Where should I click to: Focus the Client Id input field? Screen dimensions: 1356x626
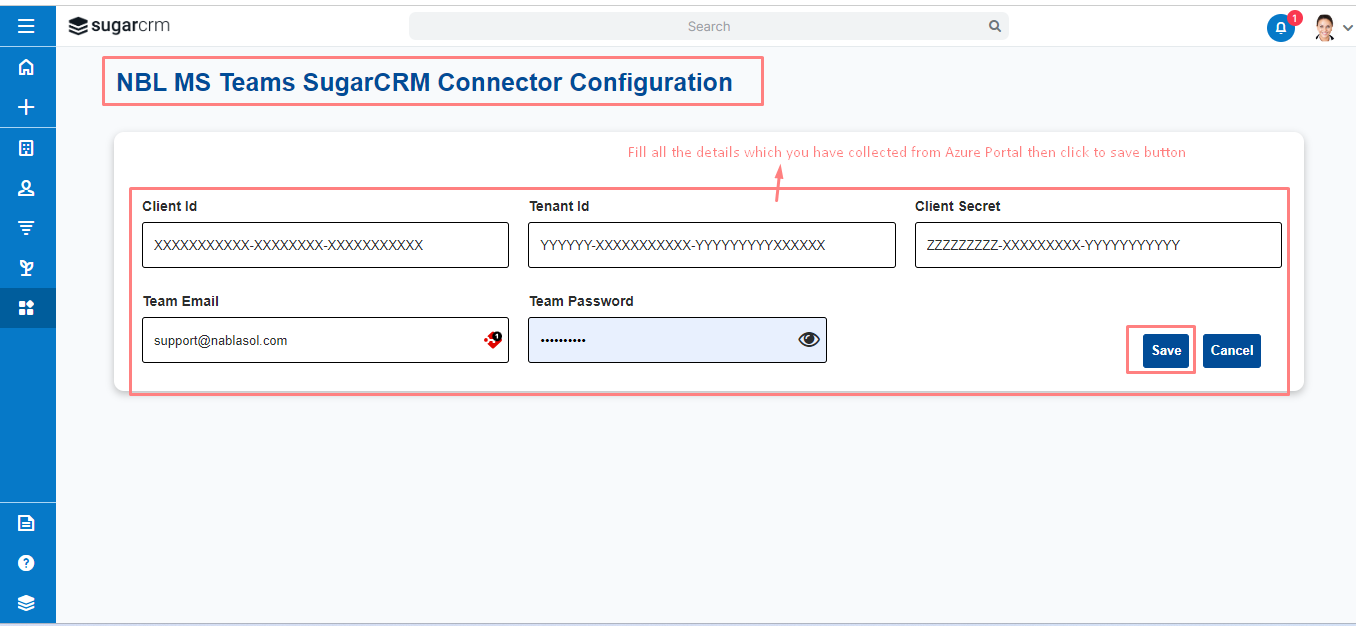point(325,245)
